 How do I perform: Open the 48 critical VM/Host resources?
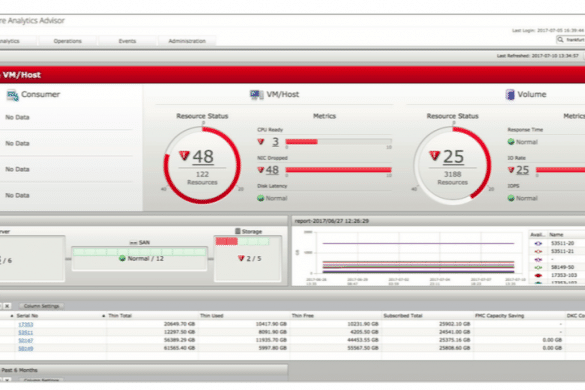[203, 157]
